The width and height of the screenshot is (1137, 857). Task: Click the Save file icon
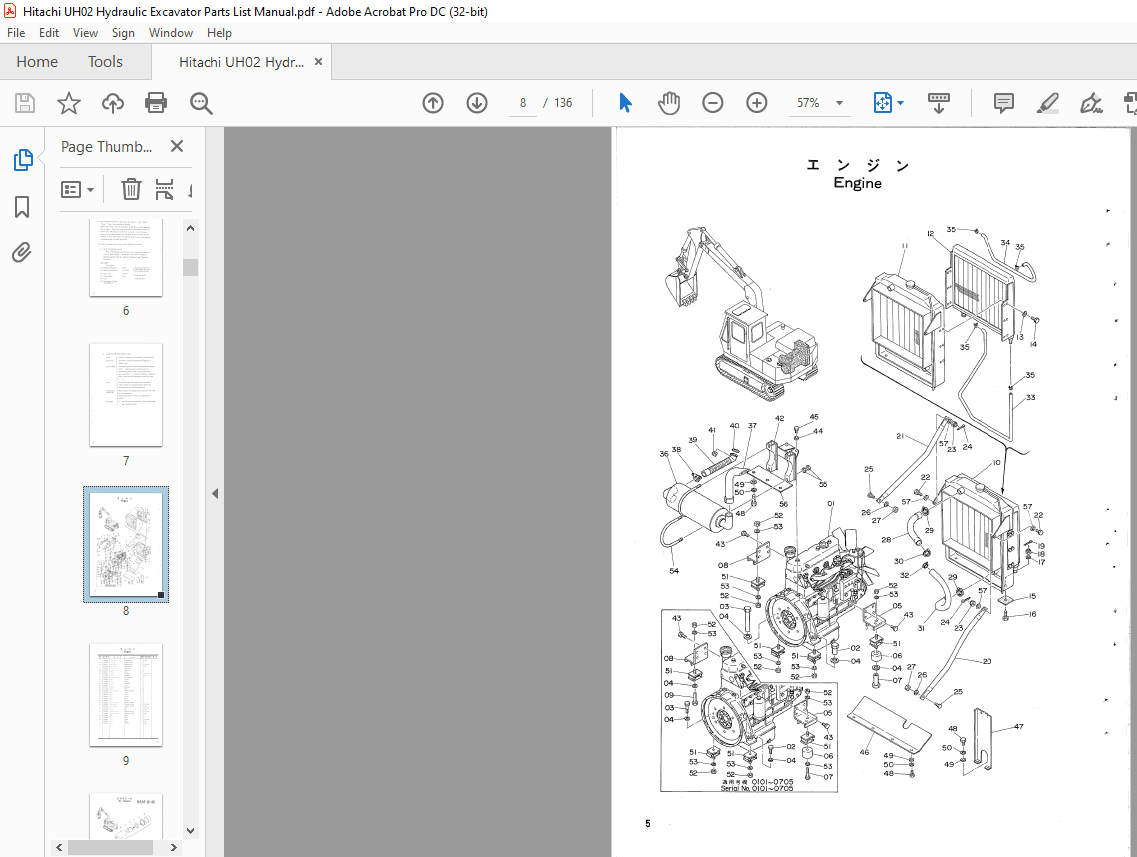click(x=24, y=102)
